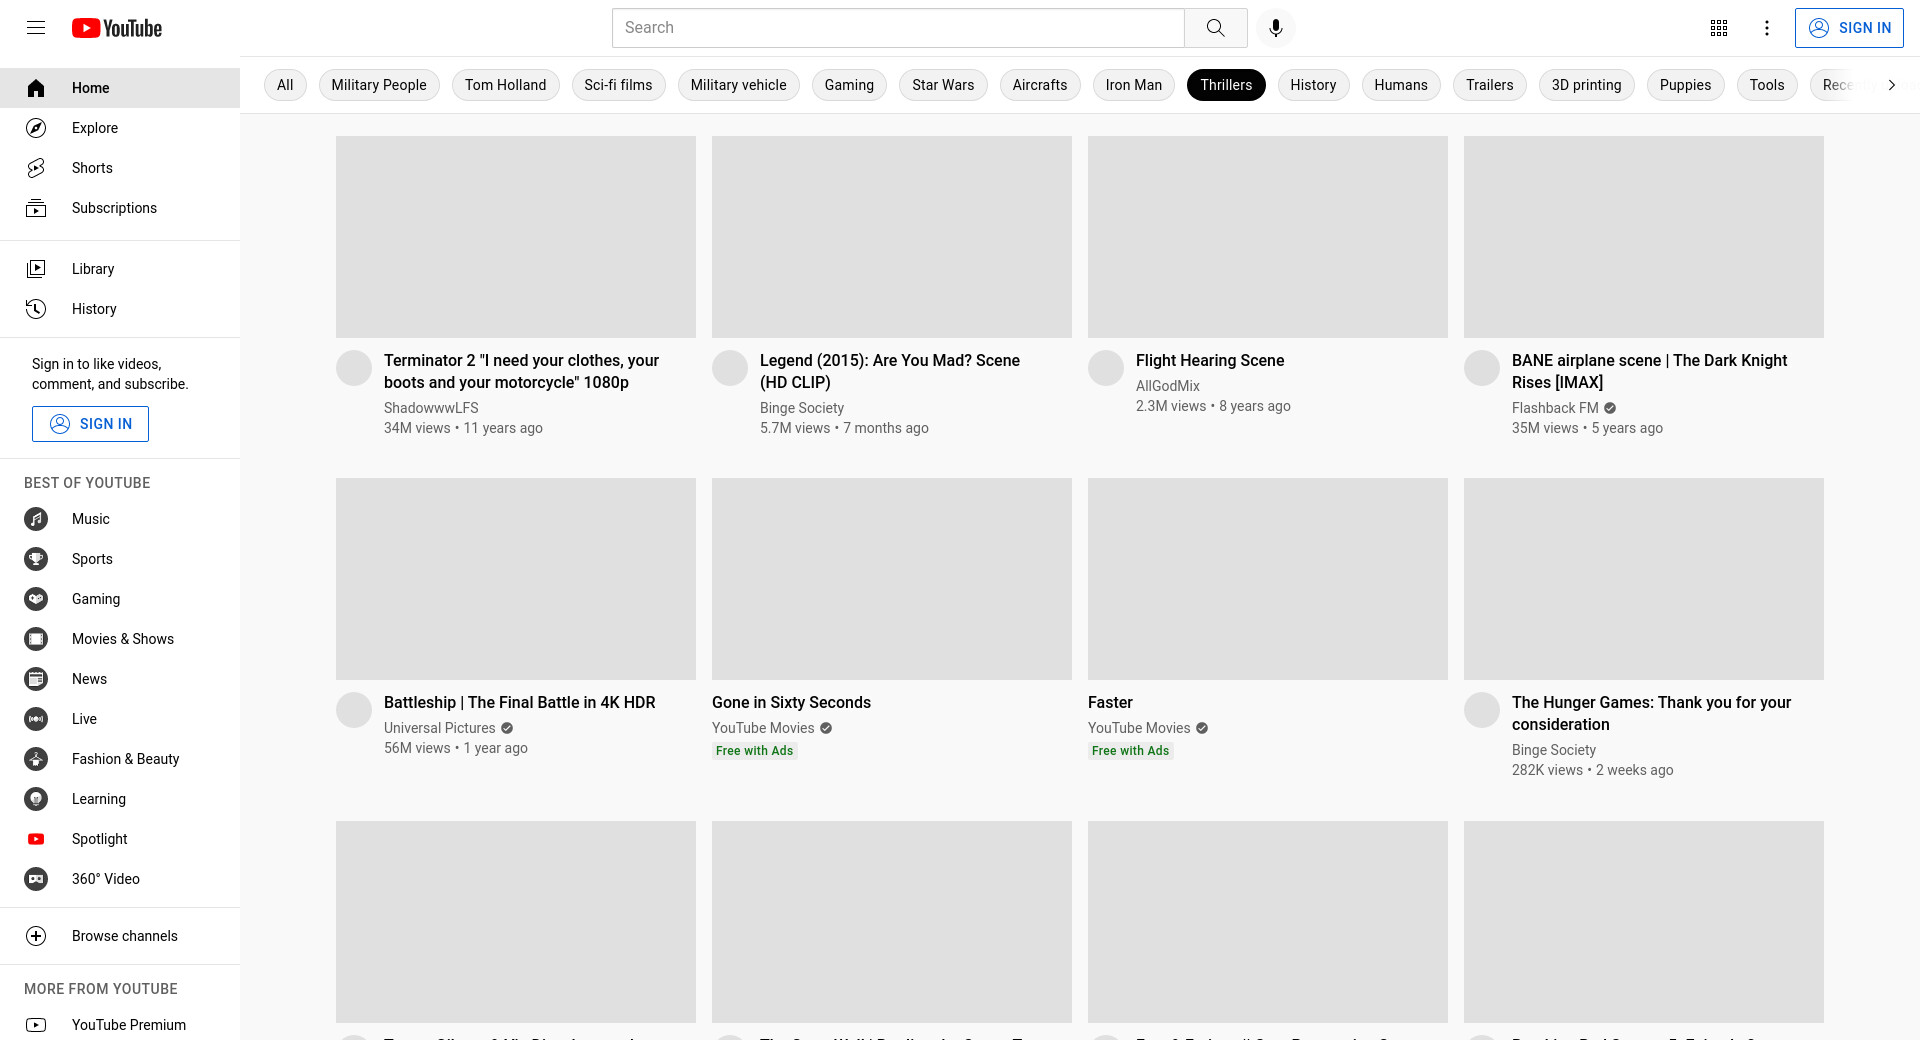Image resolution: width=1920 pixels, height=1040 pixels.
Task: Open Flashback FM channel link
Action: 1555,408
